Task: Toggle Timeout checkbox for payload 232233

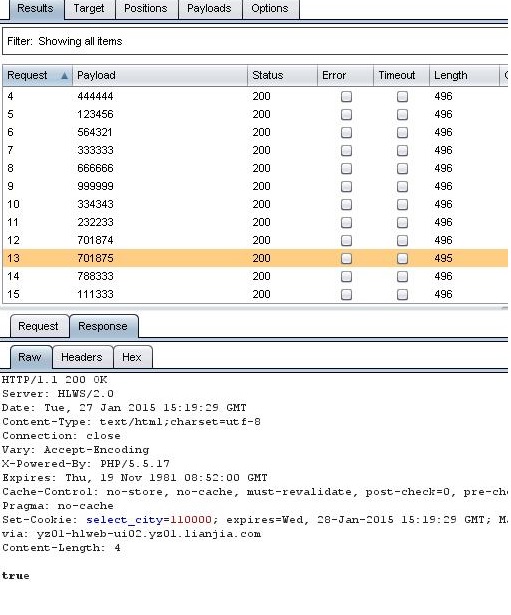Action: tap(402, 223)
